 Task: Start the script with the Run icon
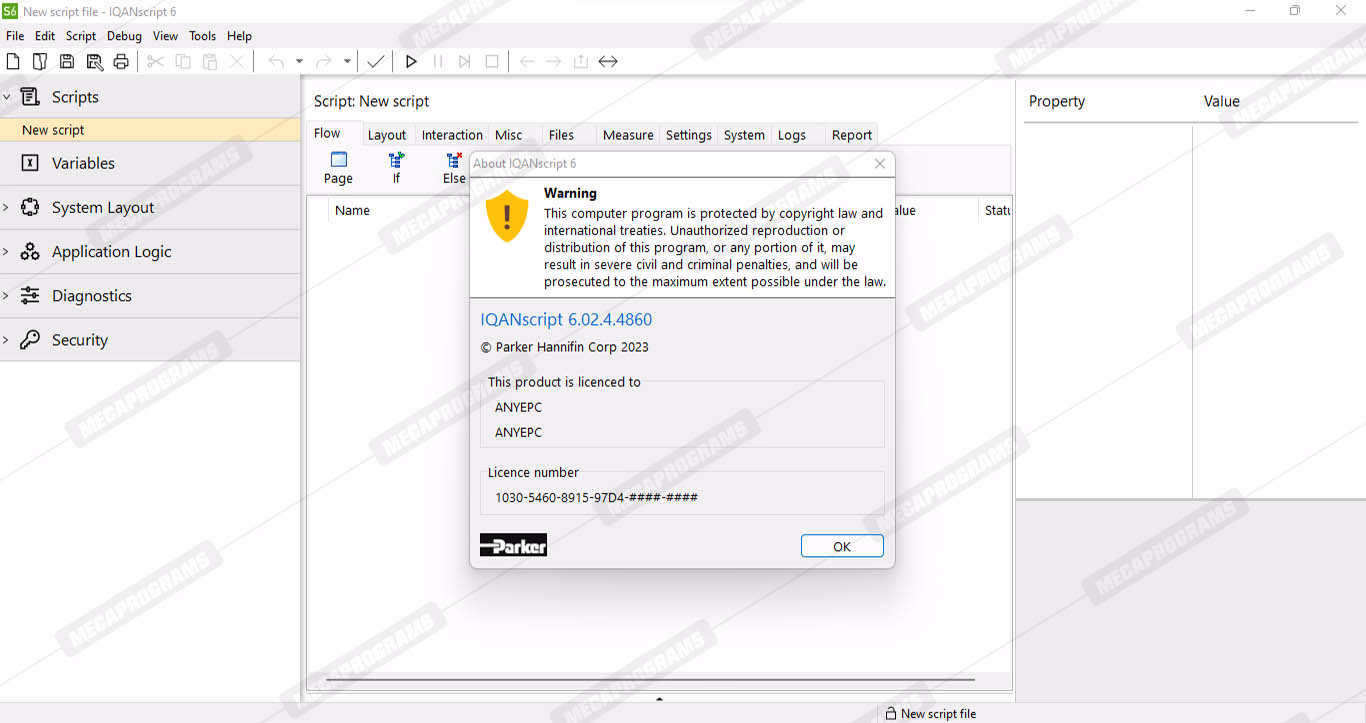coord(411,62)
